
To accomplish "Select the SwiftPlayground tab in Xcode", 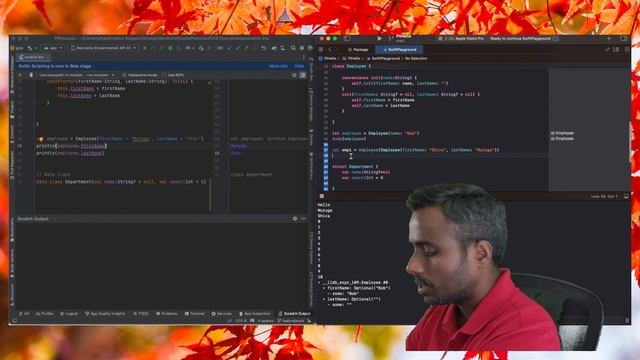I will point(399,50).
